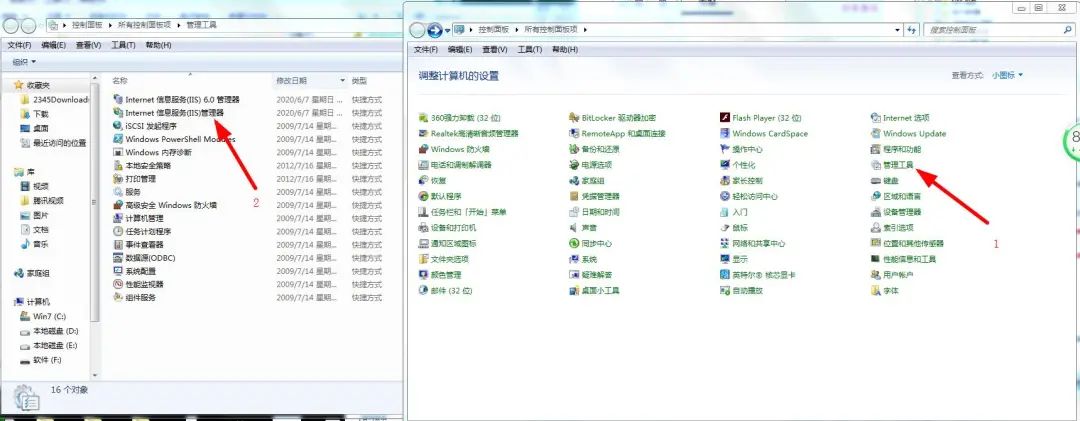Screen dimensions: 1080x421
Task: Sort files by 修改日期 column header
Action: pos(292,80)
